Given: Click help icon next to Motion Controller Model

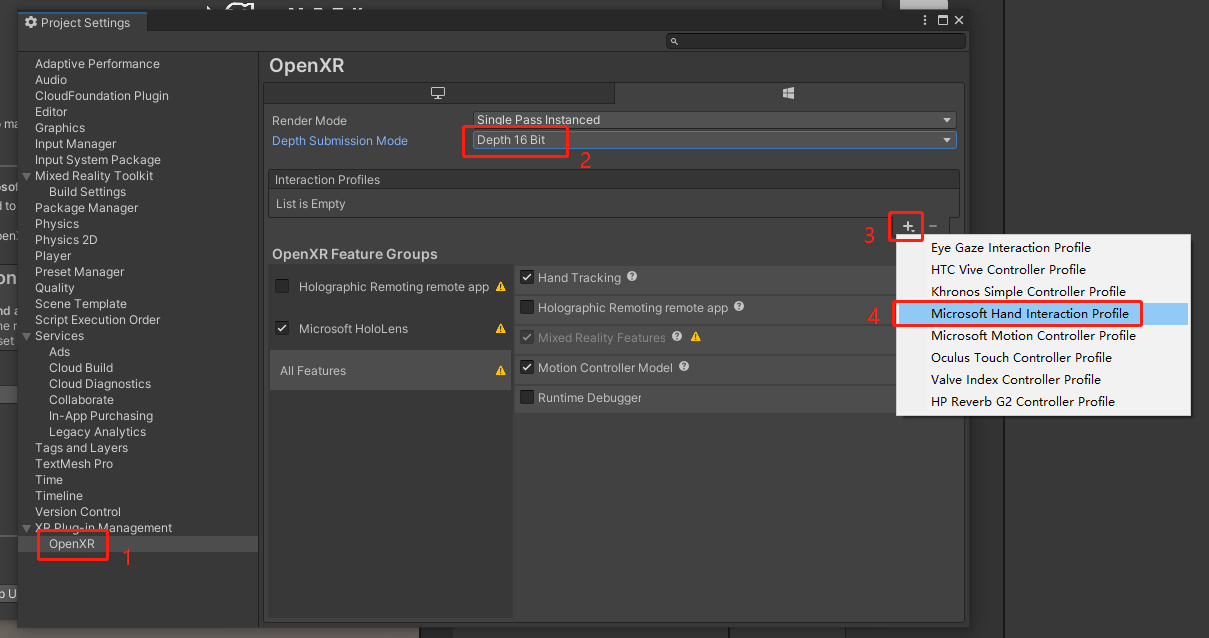Looking at the screenshot, I should [x=684, y=367].
